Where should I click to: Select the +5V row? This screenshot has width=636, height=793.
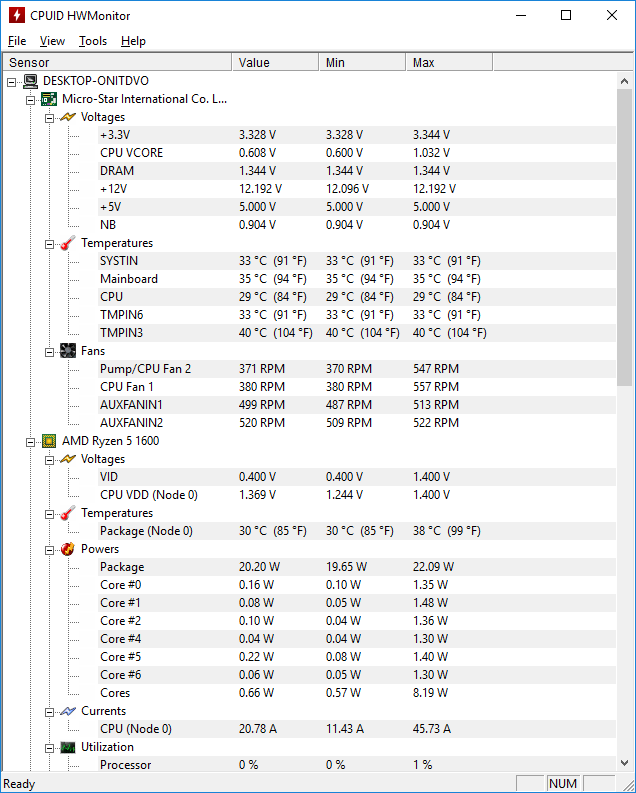tap(357, 207)
